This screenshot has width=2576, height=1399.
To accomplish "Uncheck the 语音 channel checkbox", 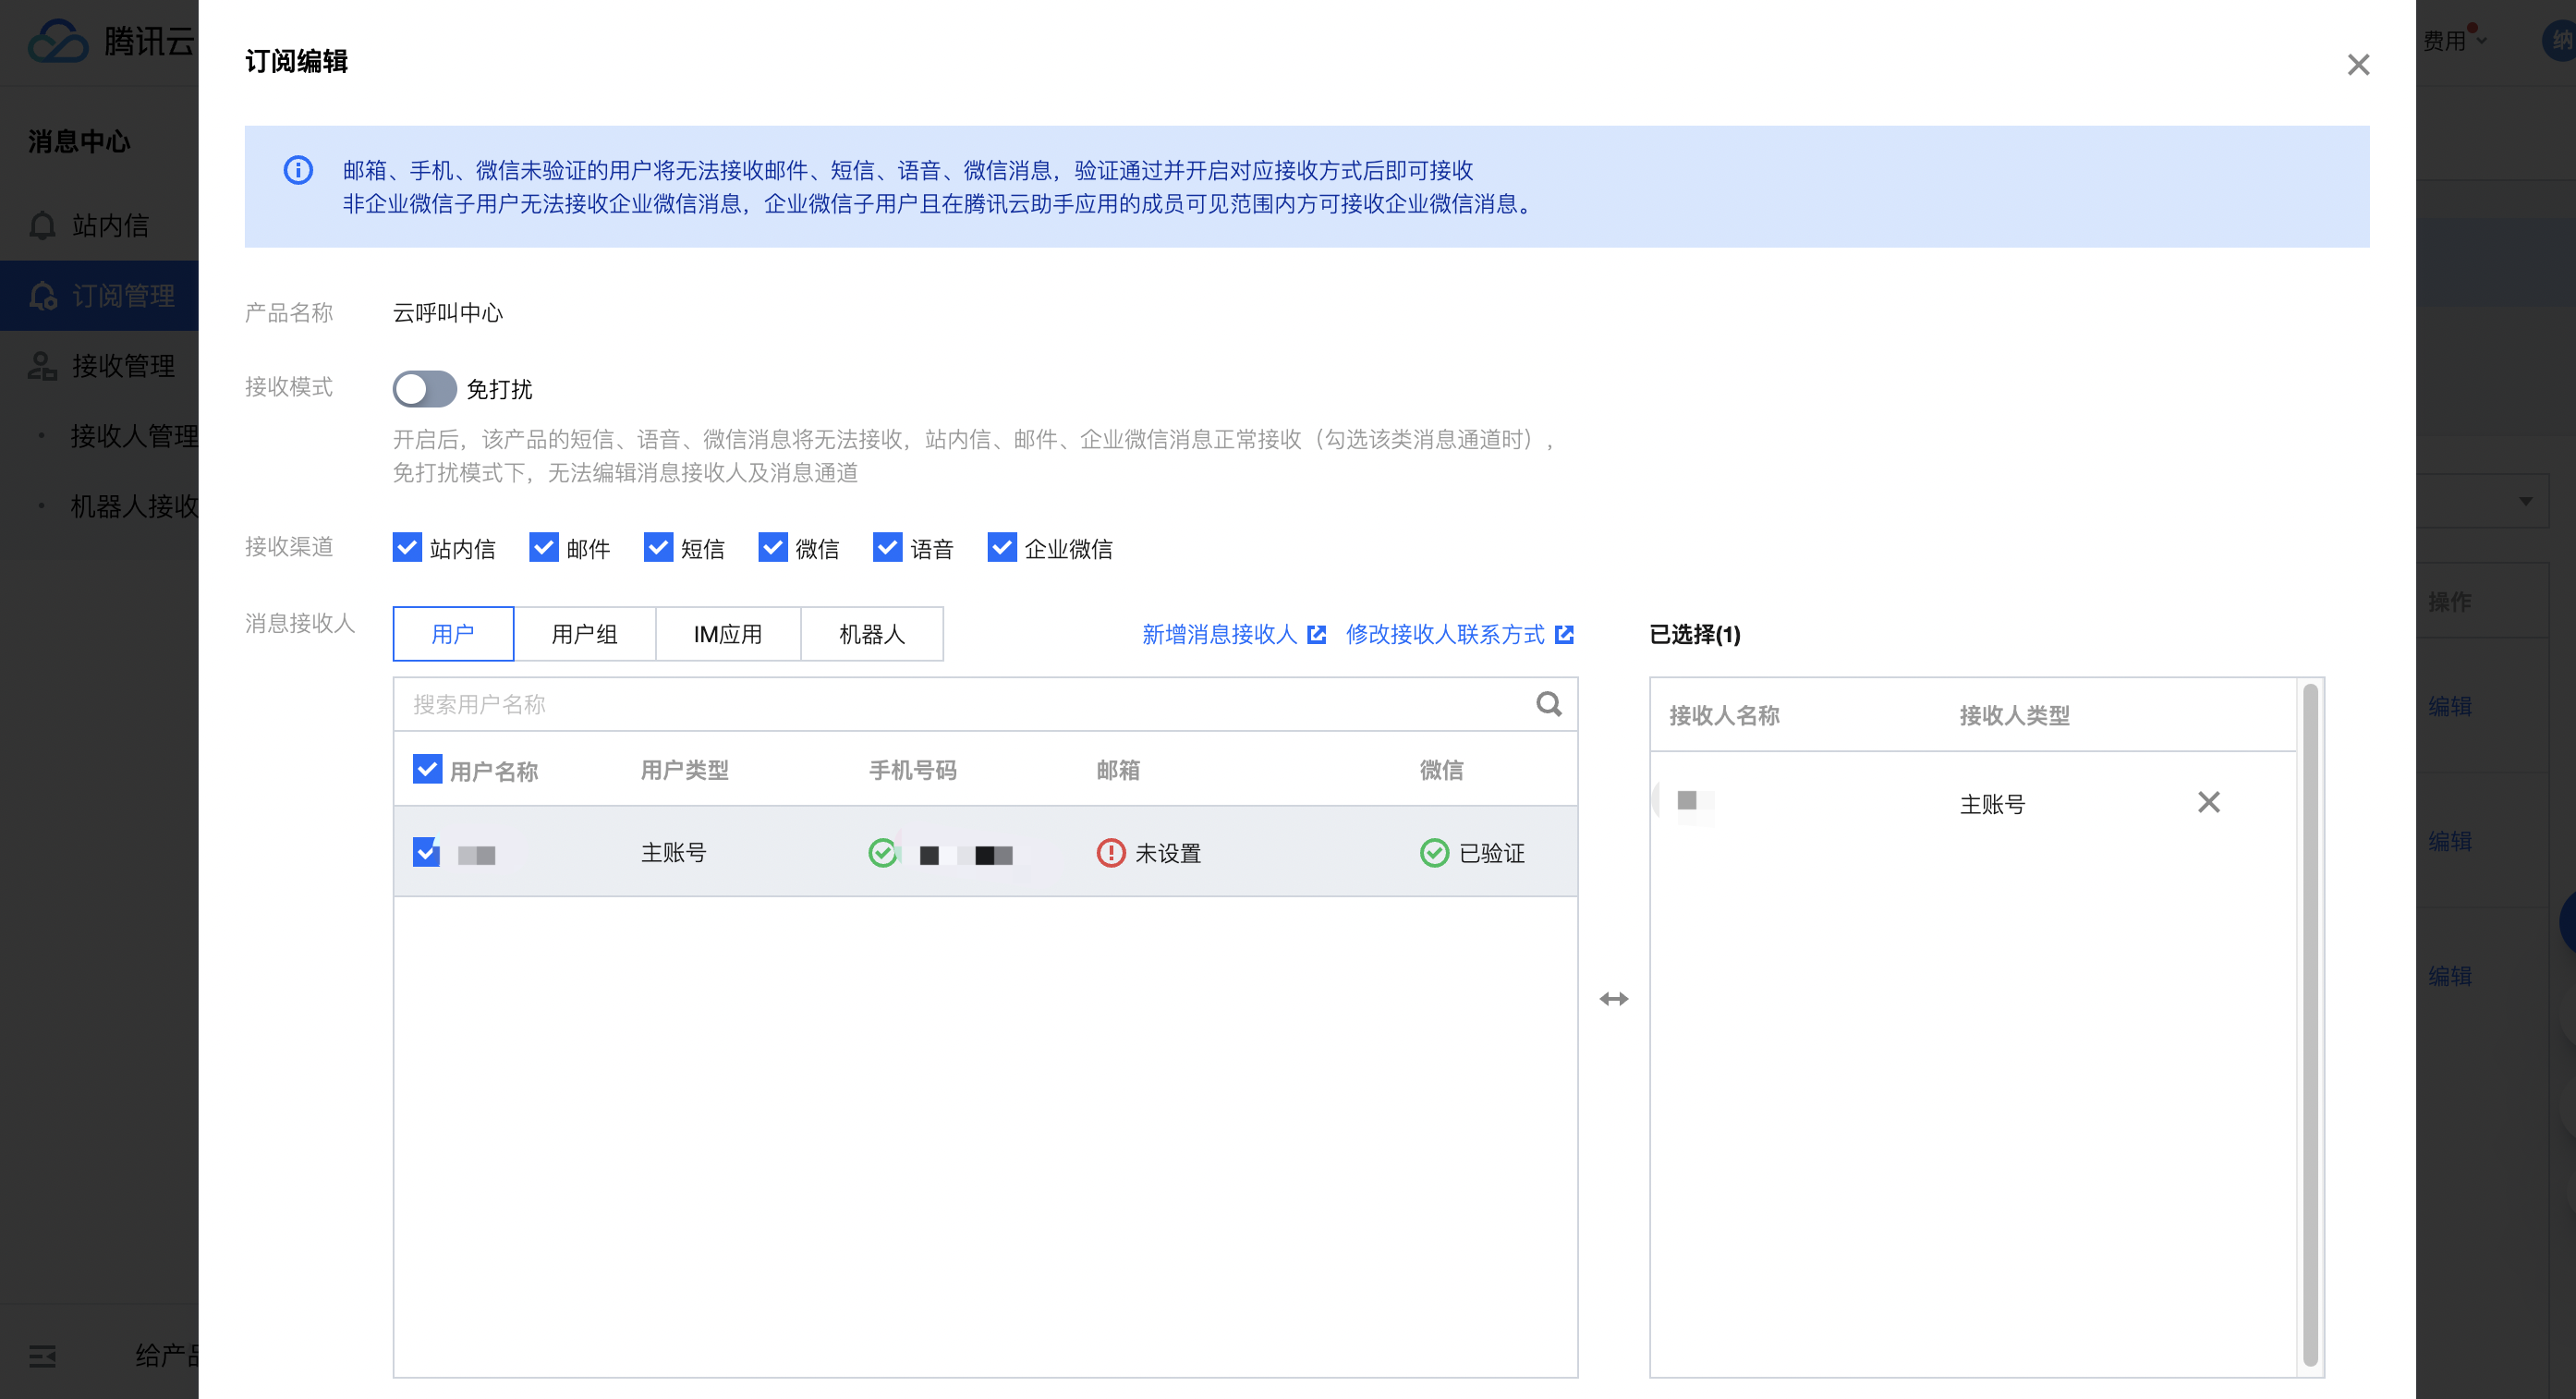I will 887,548.
